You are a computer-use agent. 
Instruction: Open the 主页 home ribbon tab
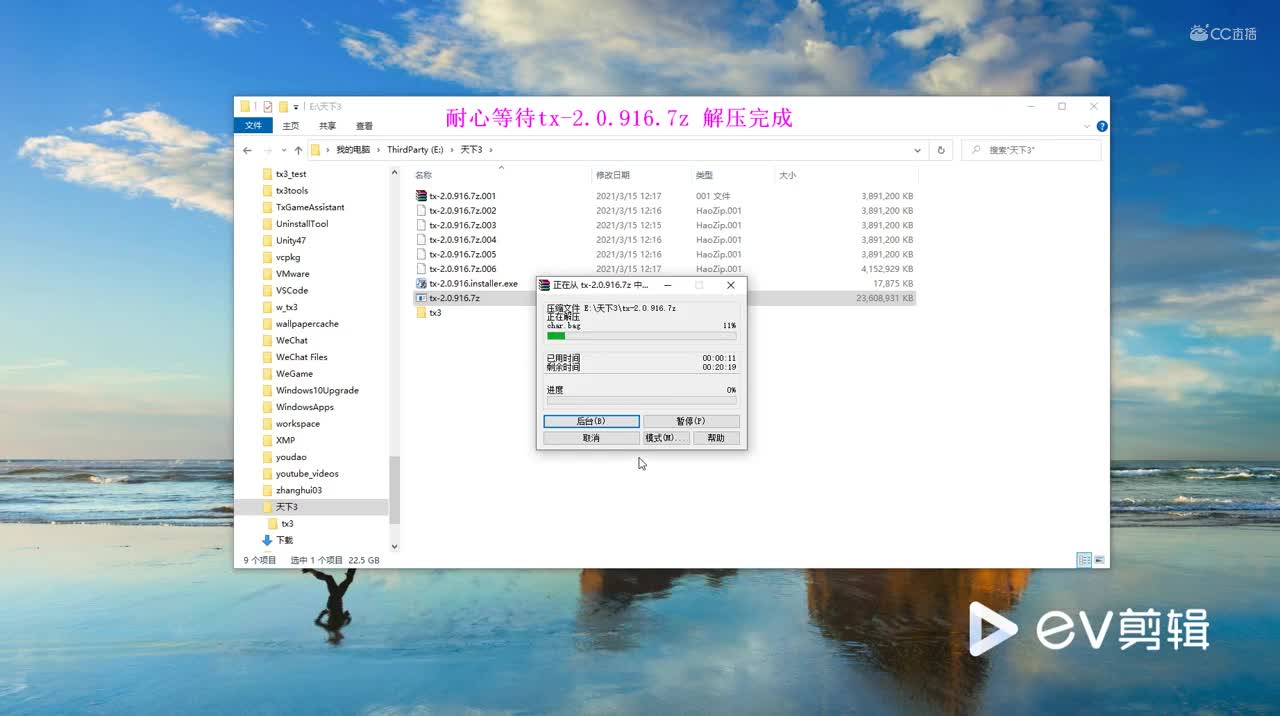(290, 126)
